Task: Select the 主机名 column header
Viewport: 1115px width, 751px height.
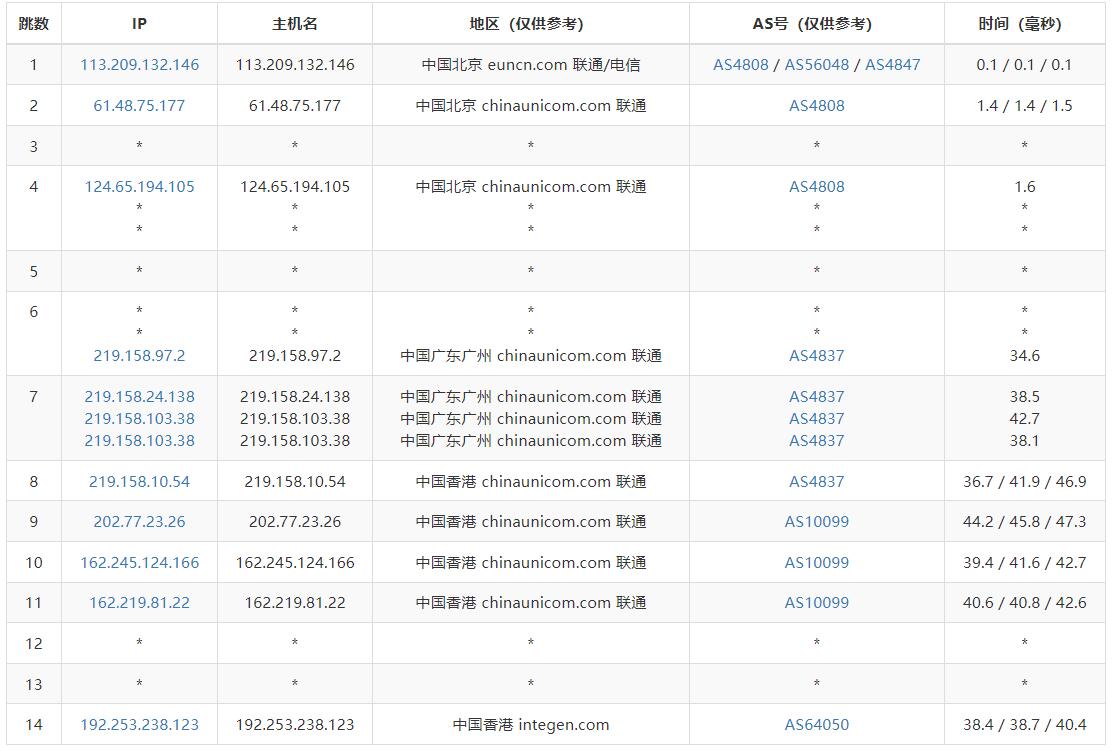Action: [x=295, y=23]
